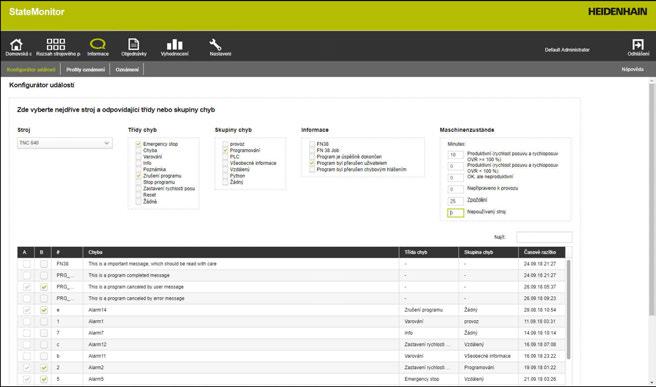The width and height of the screenshot is (656, 387).
Task: Toggle the Programování group checkbox
Action: [226, 150]
